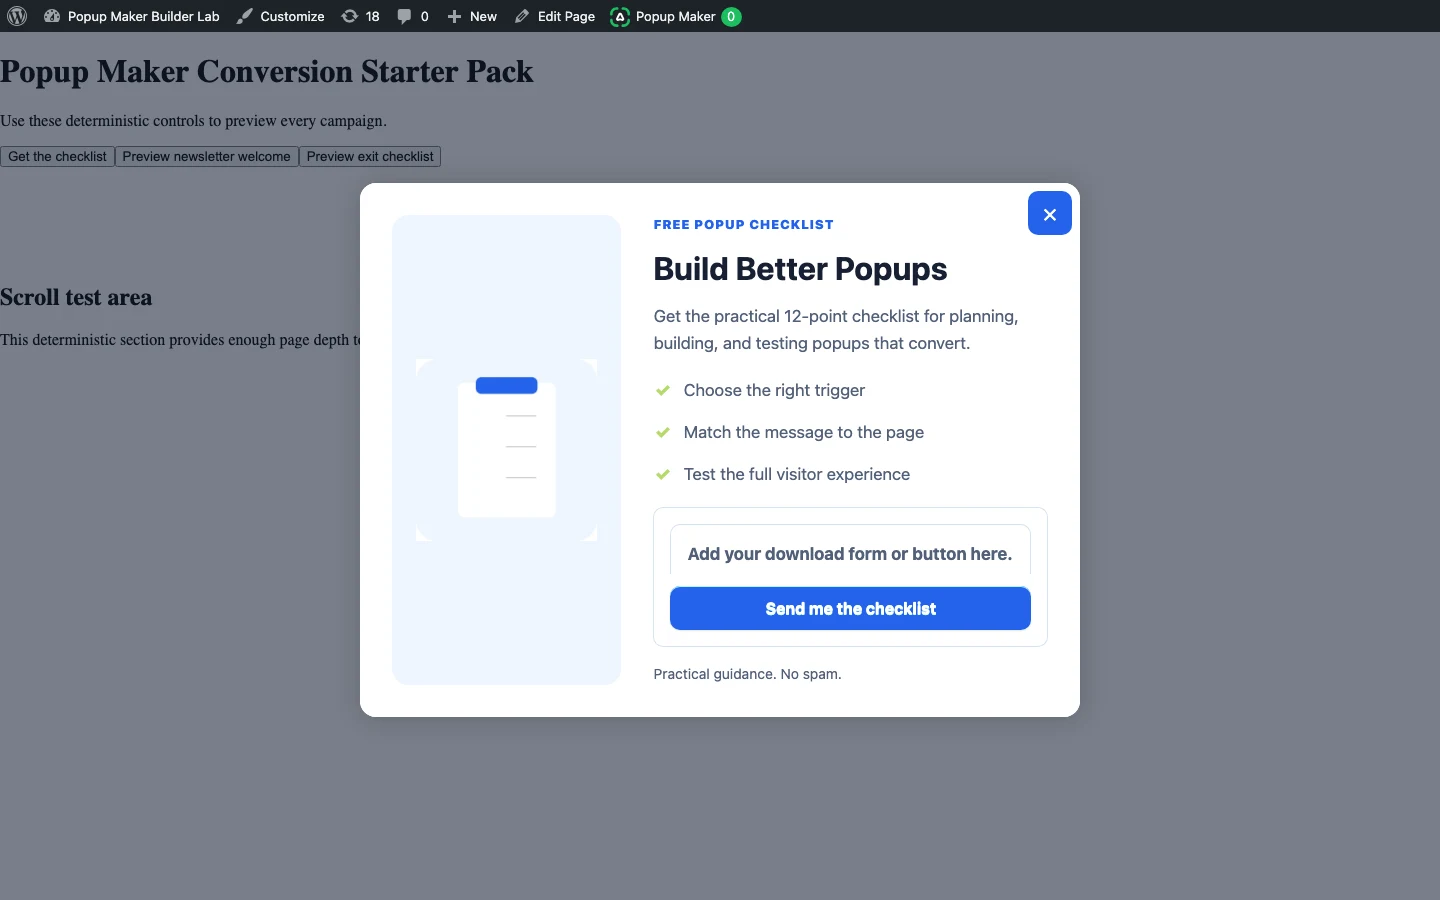This screenshot has width=1440, height=900.
Task: Click Edit Page in admin bar
Action: click(x=555, y=16)
